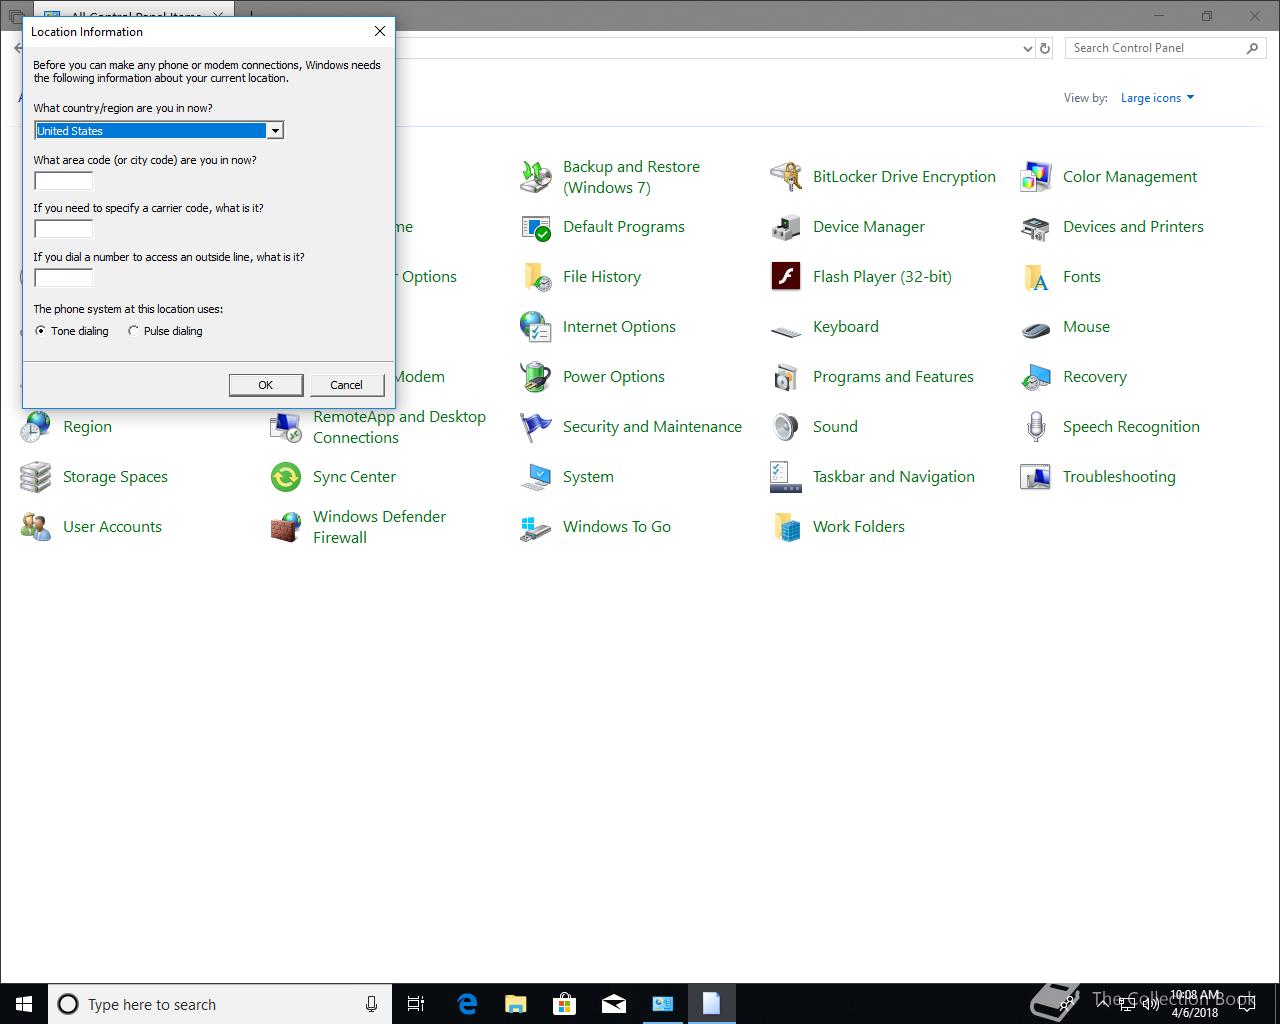Open Sound speaker icon
This screenshot has height=1024, width=1280.
786,427
